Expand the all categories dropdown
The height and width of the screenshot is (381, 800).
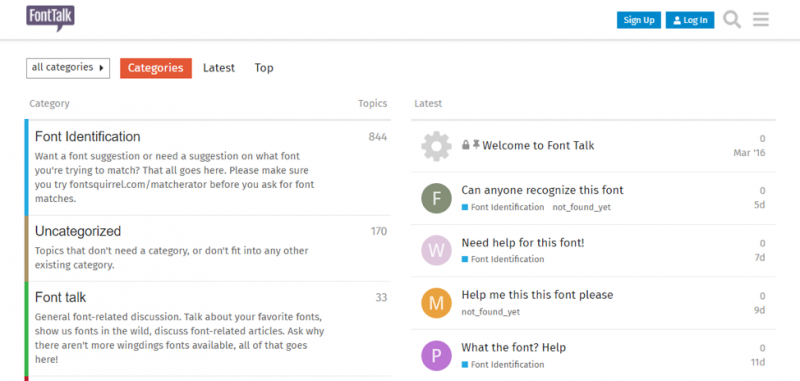(68, 68)
